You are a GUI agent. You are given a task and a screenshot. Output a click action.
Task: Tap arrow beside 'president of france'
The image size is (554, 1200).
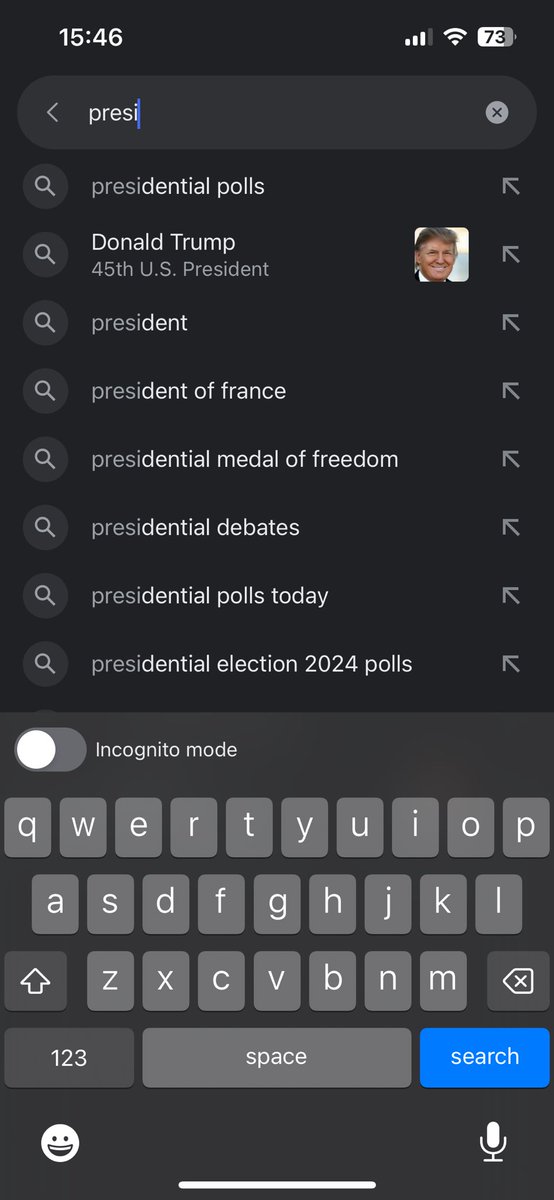pyautogui.click(x=511, y=391)
